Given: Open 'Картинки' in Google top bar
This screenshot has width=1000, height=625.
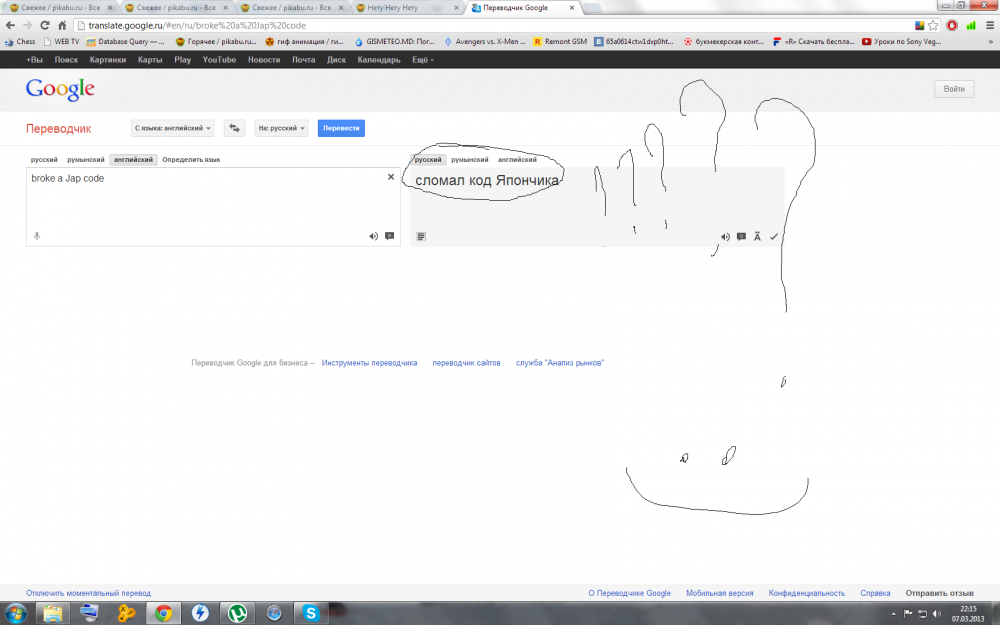Looking at the screenshot, I should point(108,60).
